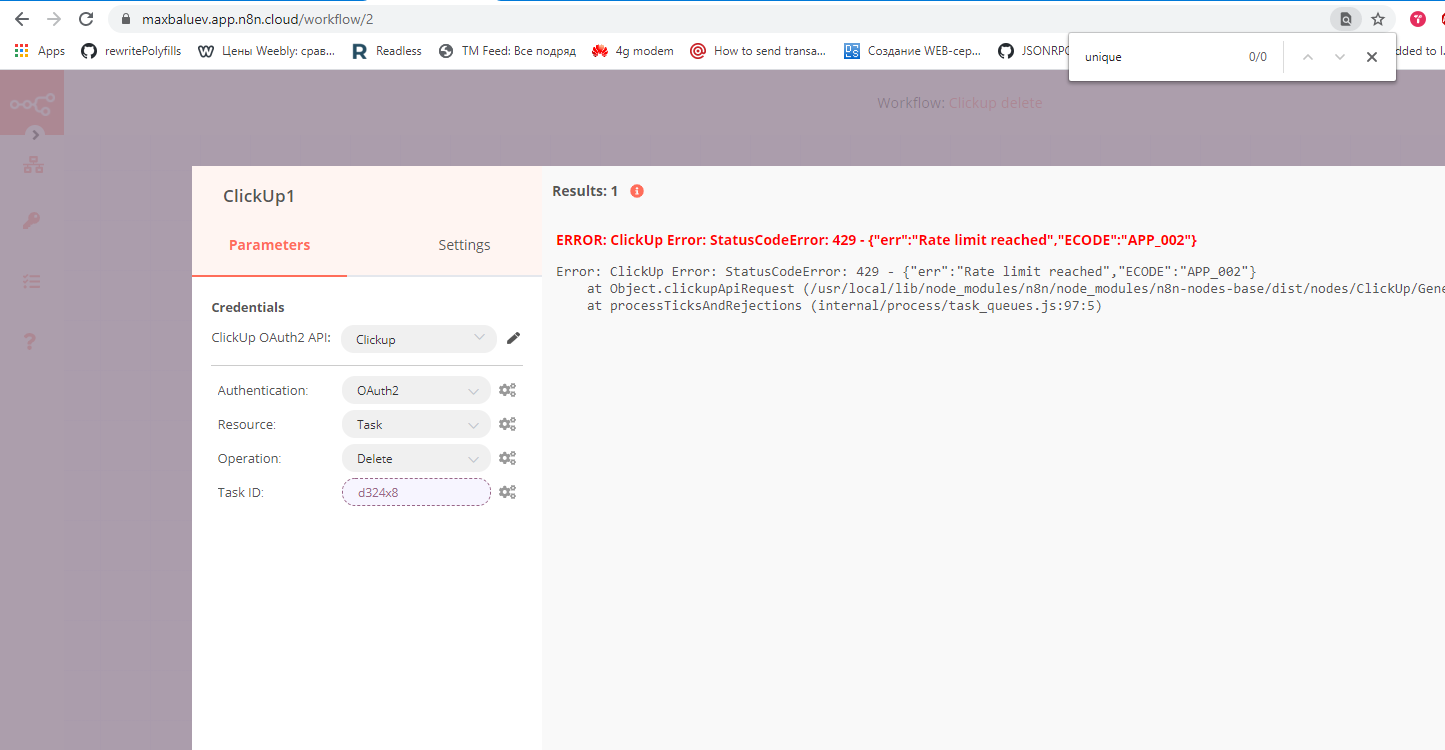1445x750 pixels.
Task: Click the Task ID field containing d324x8
Action: click(x=416, y=492)
